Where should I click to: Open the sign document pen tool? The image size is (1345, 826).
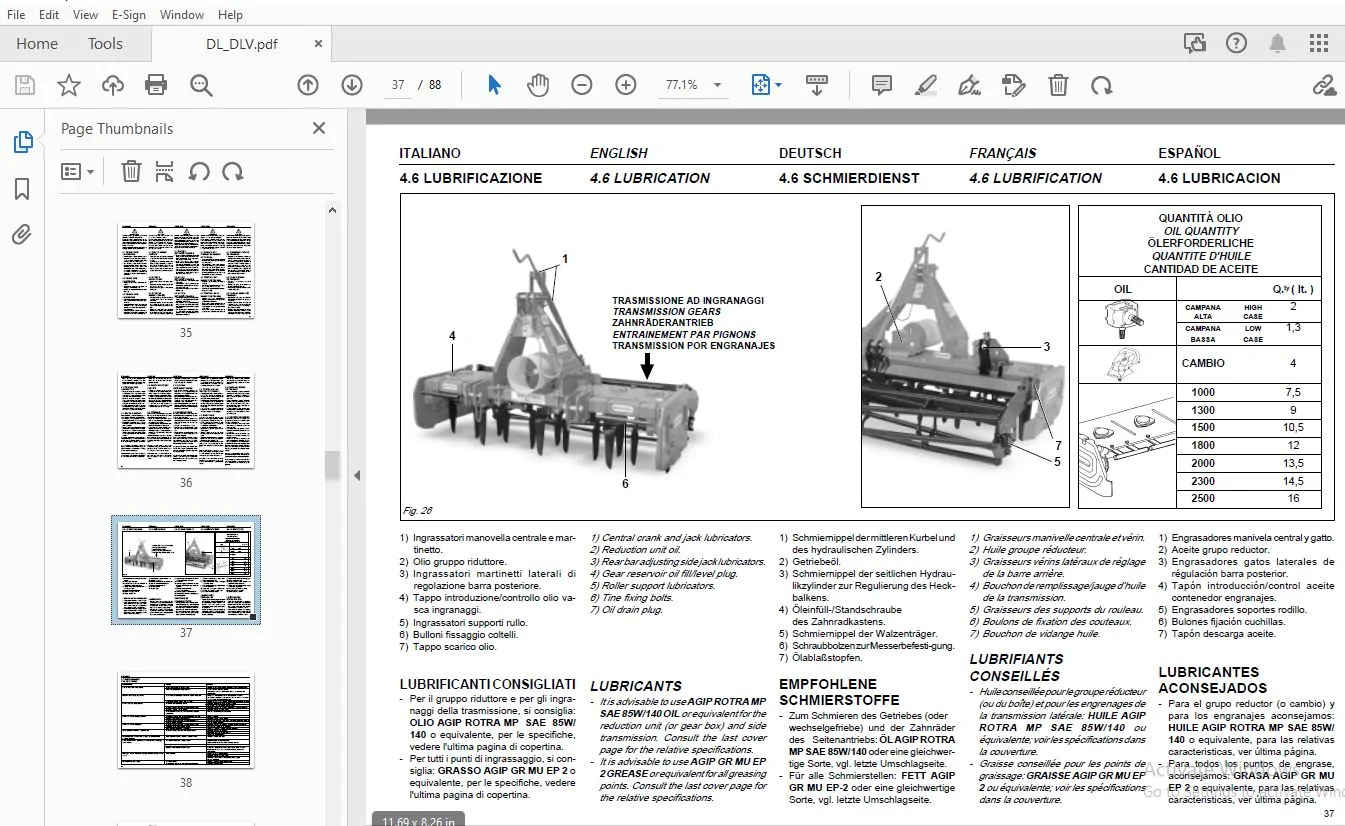[969, 85]
